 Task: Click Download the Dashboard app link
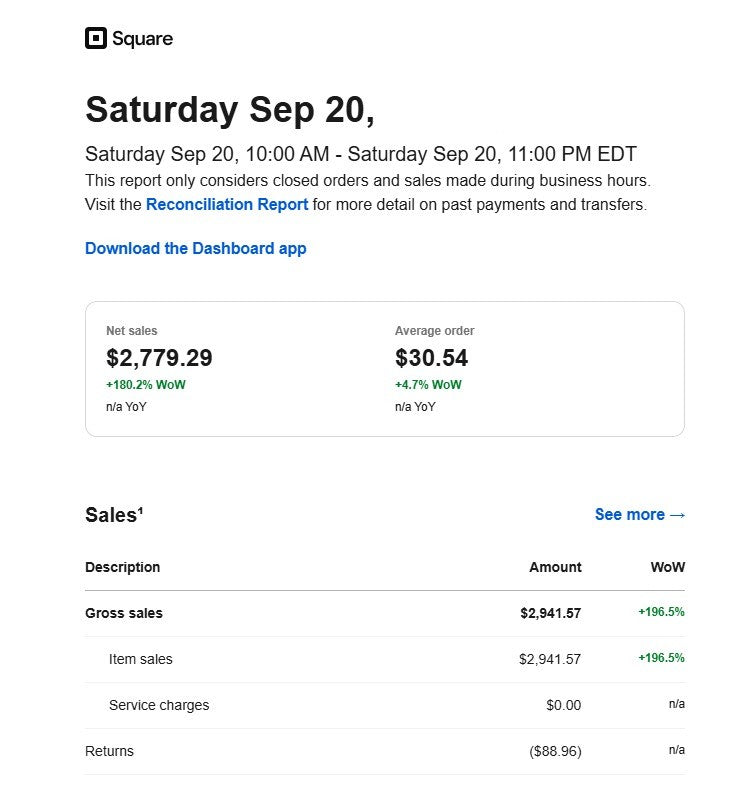click(196, 248)
